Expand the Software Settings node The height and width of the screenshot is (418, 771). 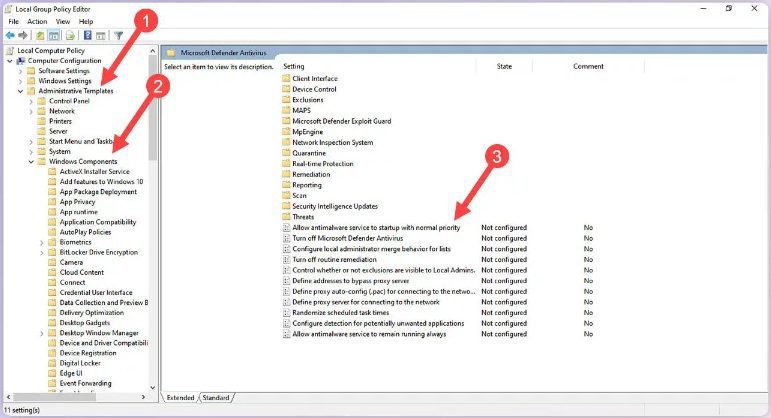click(x=20, y=71)
